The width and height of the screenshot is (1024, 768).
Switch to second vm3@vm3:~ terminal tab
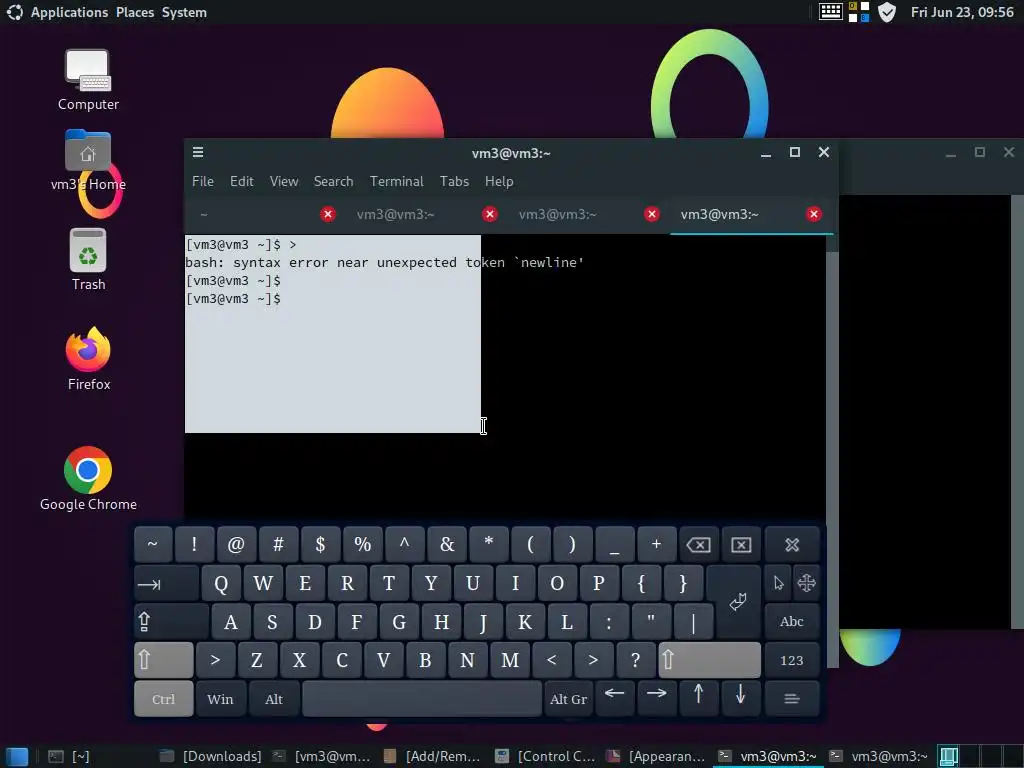coord(396,214)
